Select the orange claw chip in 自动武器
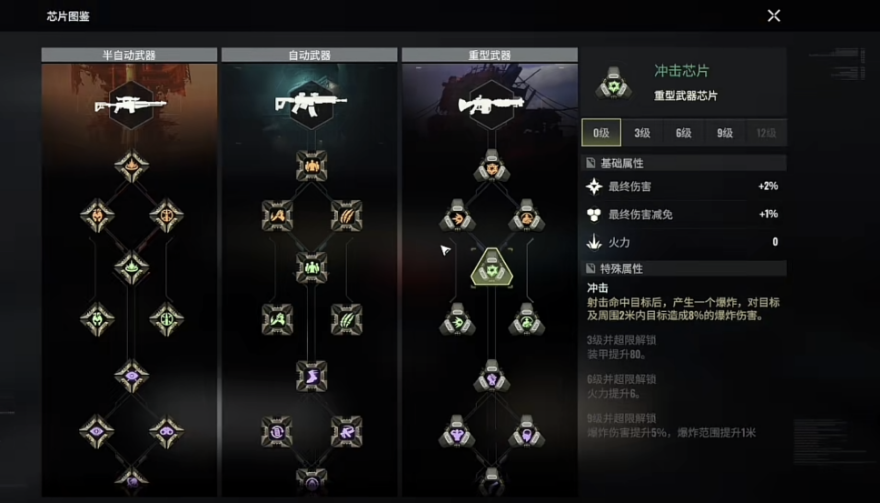 coord(346,216)
